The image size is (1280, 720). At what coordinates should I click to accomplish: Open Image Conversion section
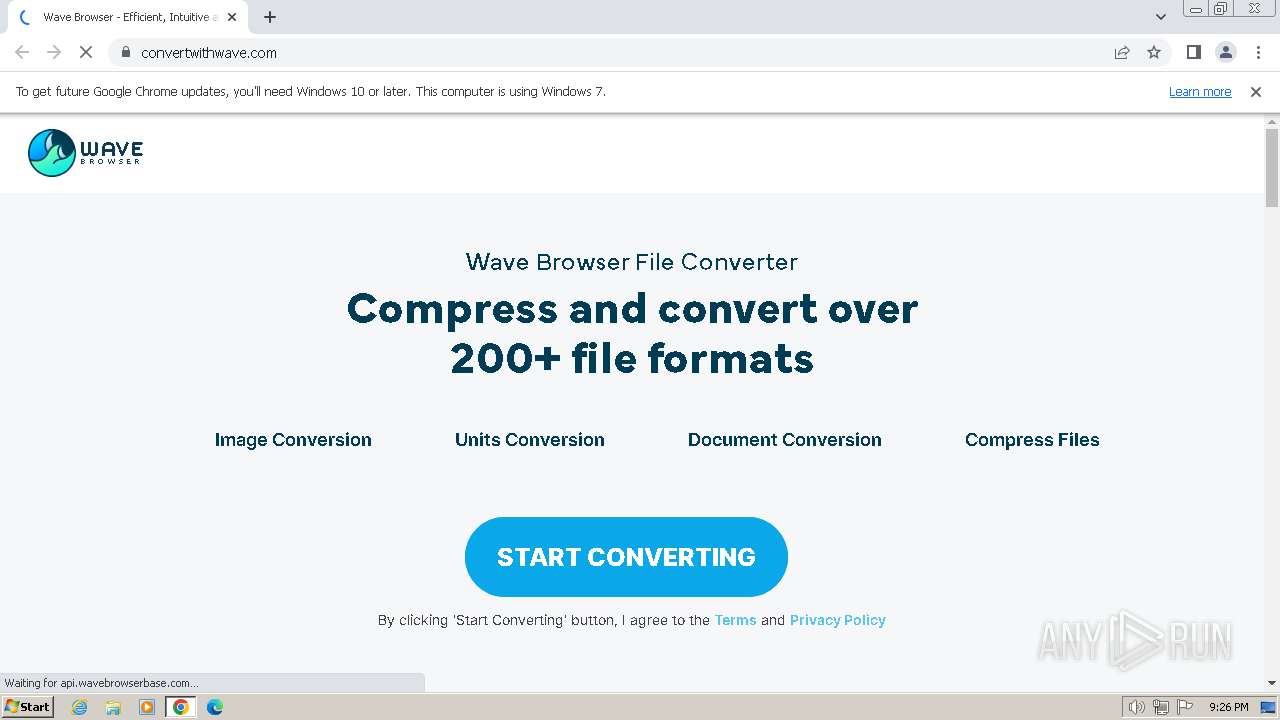click(x=293, y=440)
